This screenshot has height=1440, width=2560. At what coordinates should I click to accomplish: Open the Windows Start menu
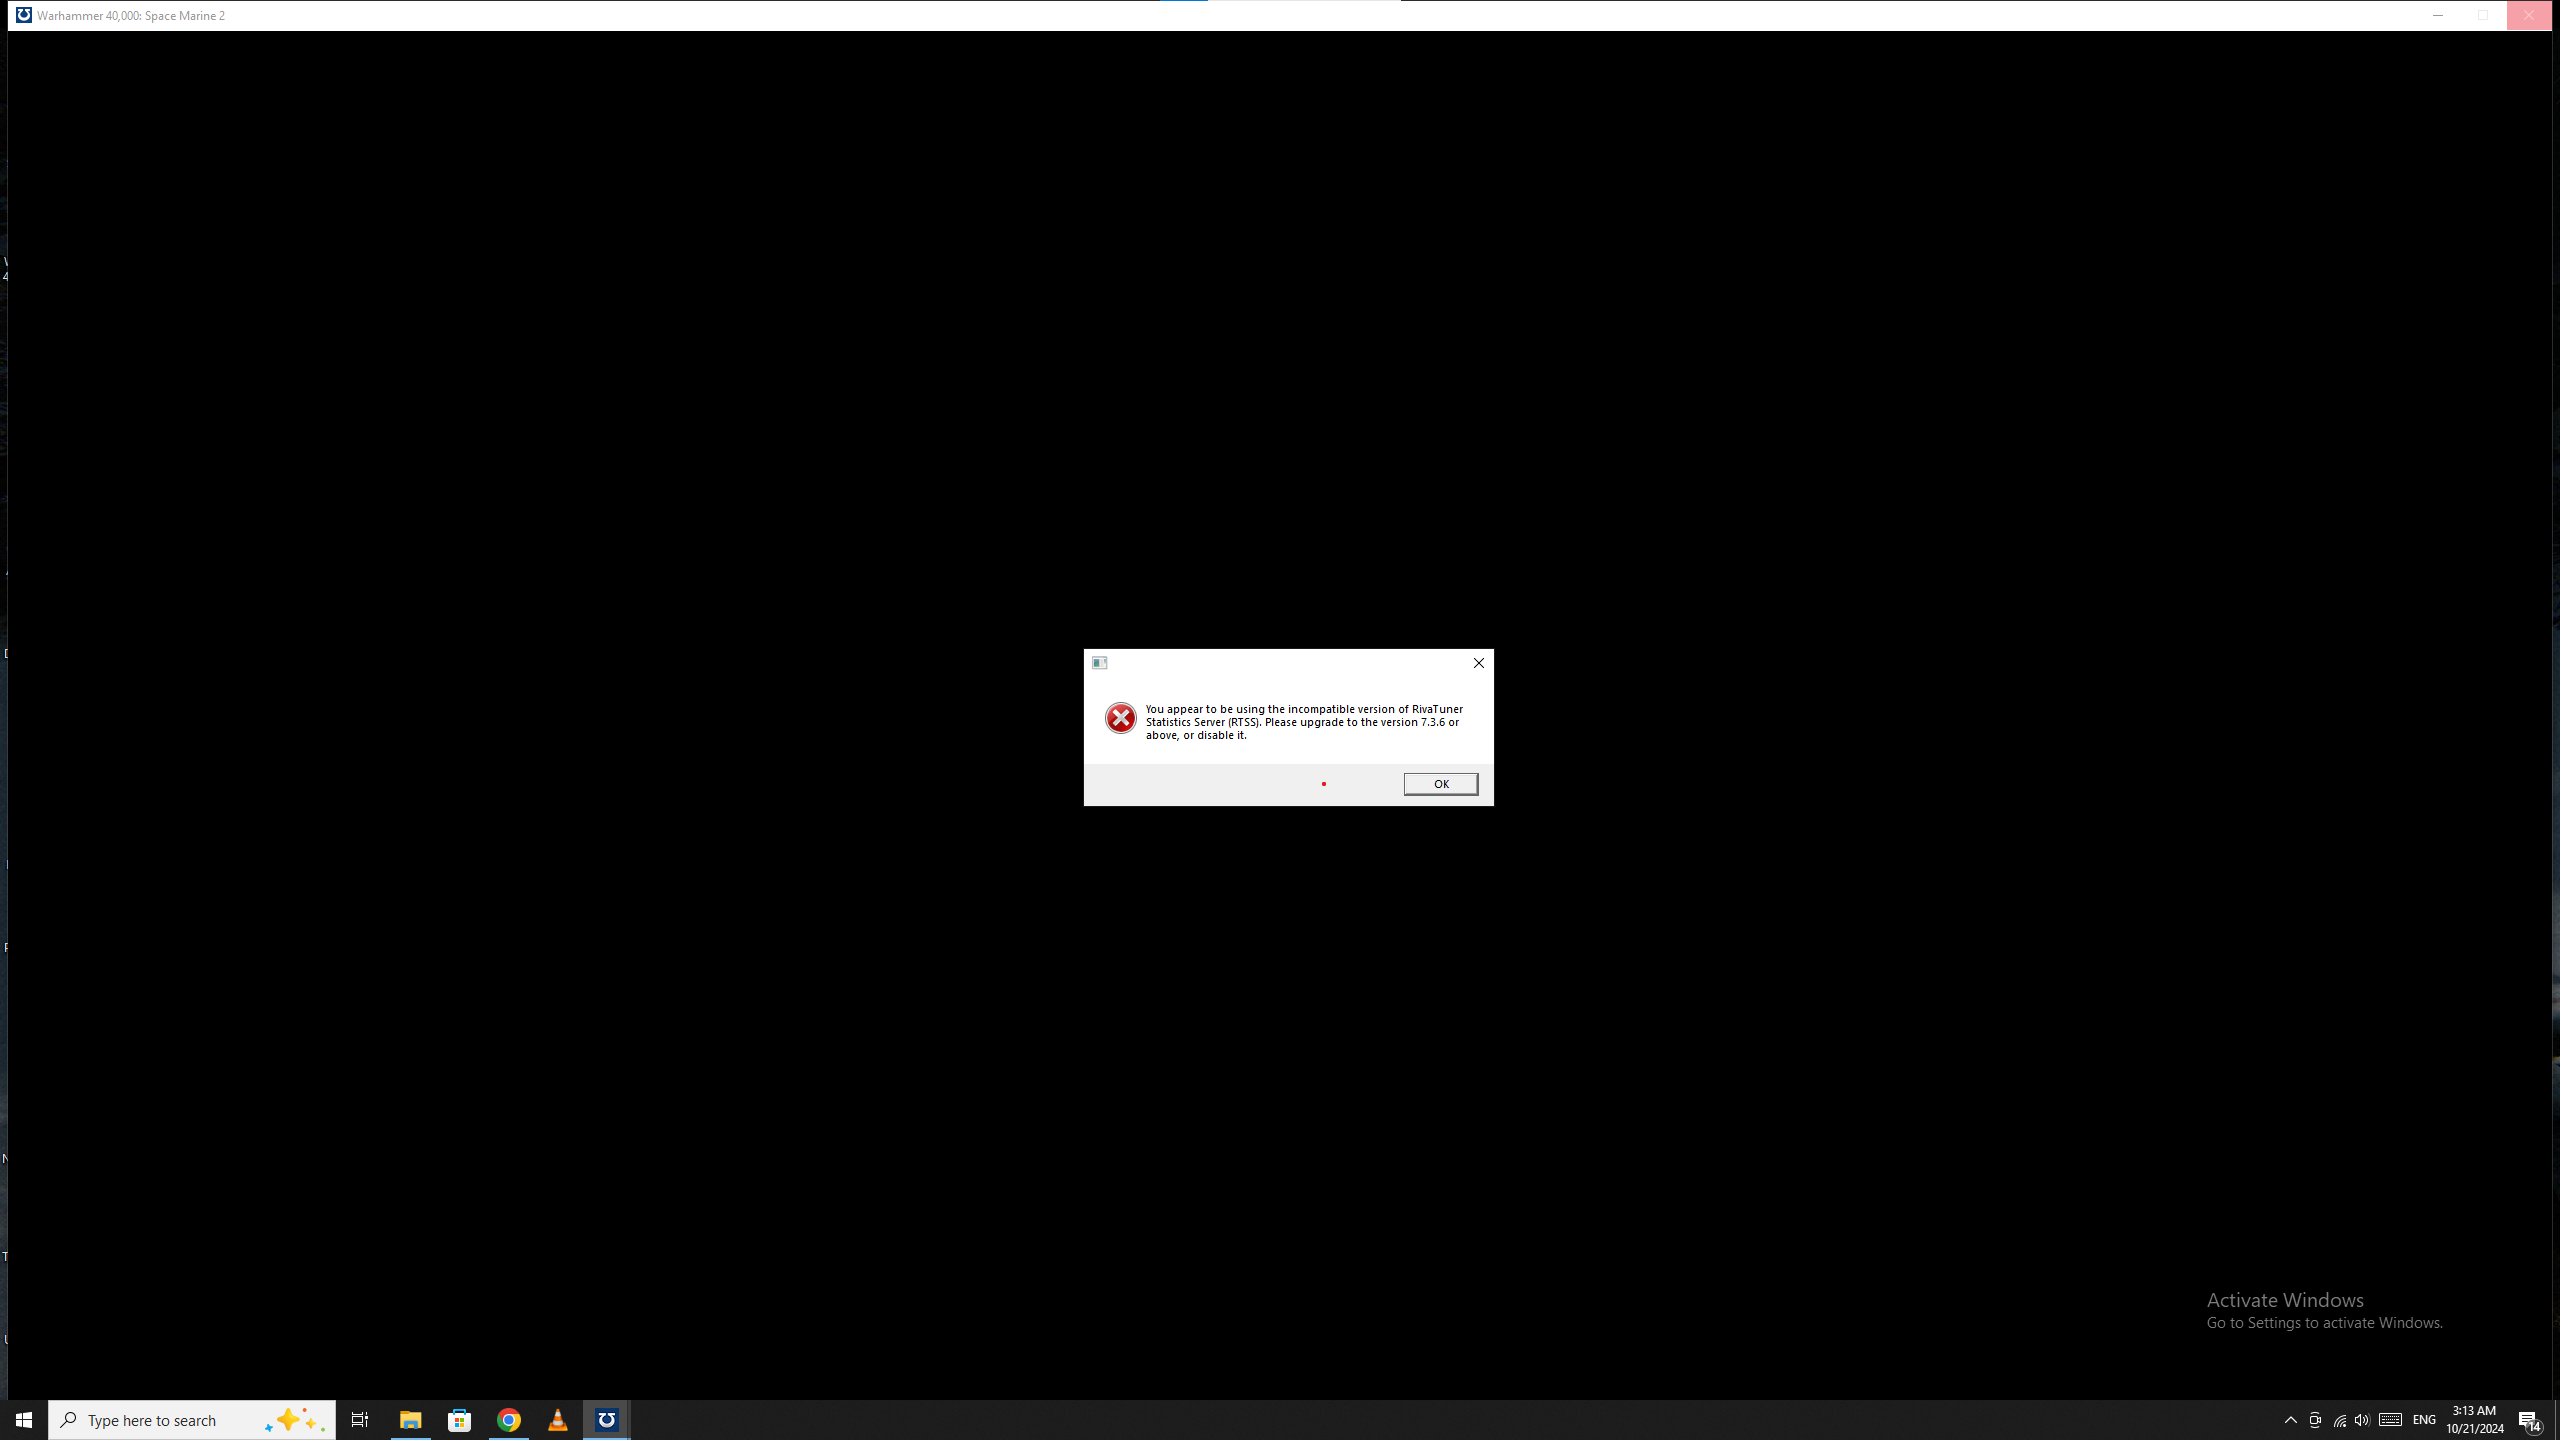tap(24, 1420)
